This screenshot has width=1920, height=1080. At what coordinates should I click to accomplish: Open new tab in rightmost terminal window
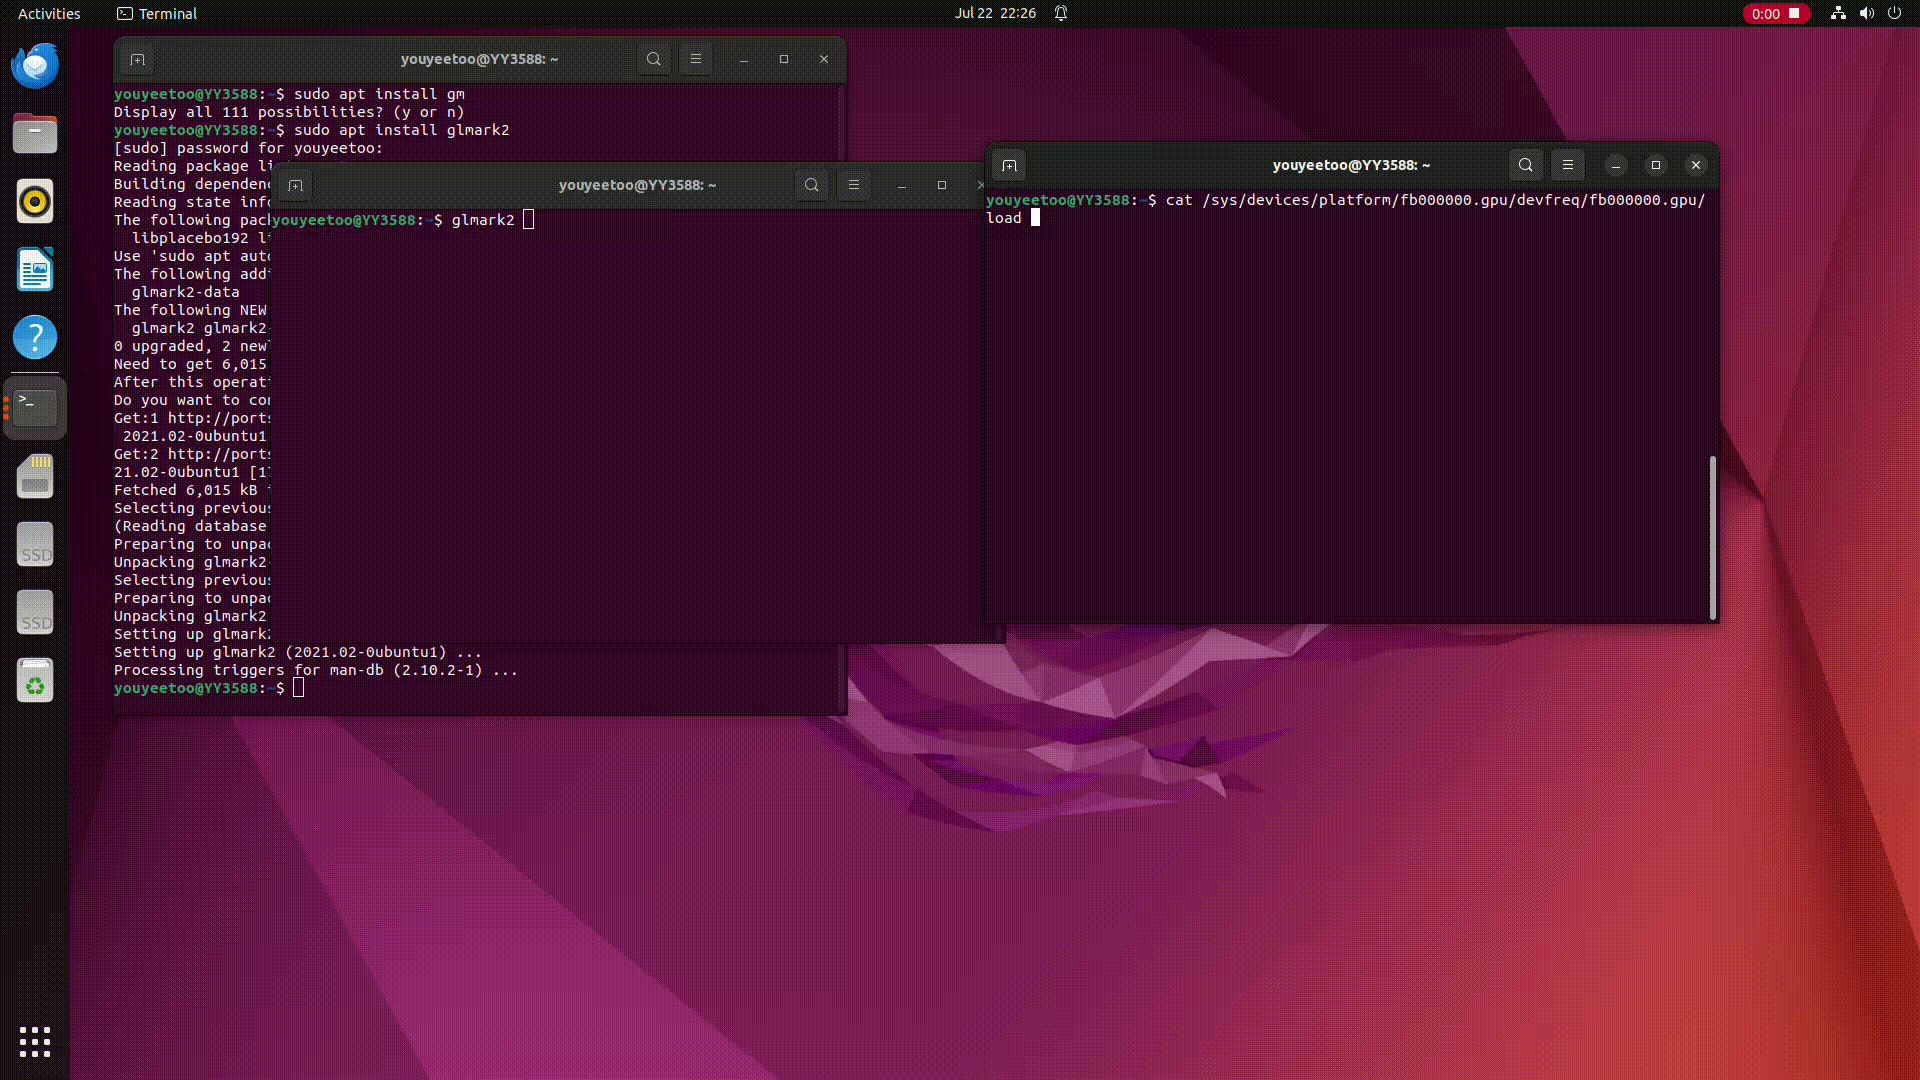(1009, 166)
